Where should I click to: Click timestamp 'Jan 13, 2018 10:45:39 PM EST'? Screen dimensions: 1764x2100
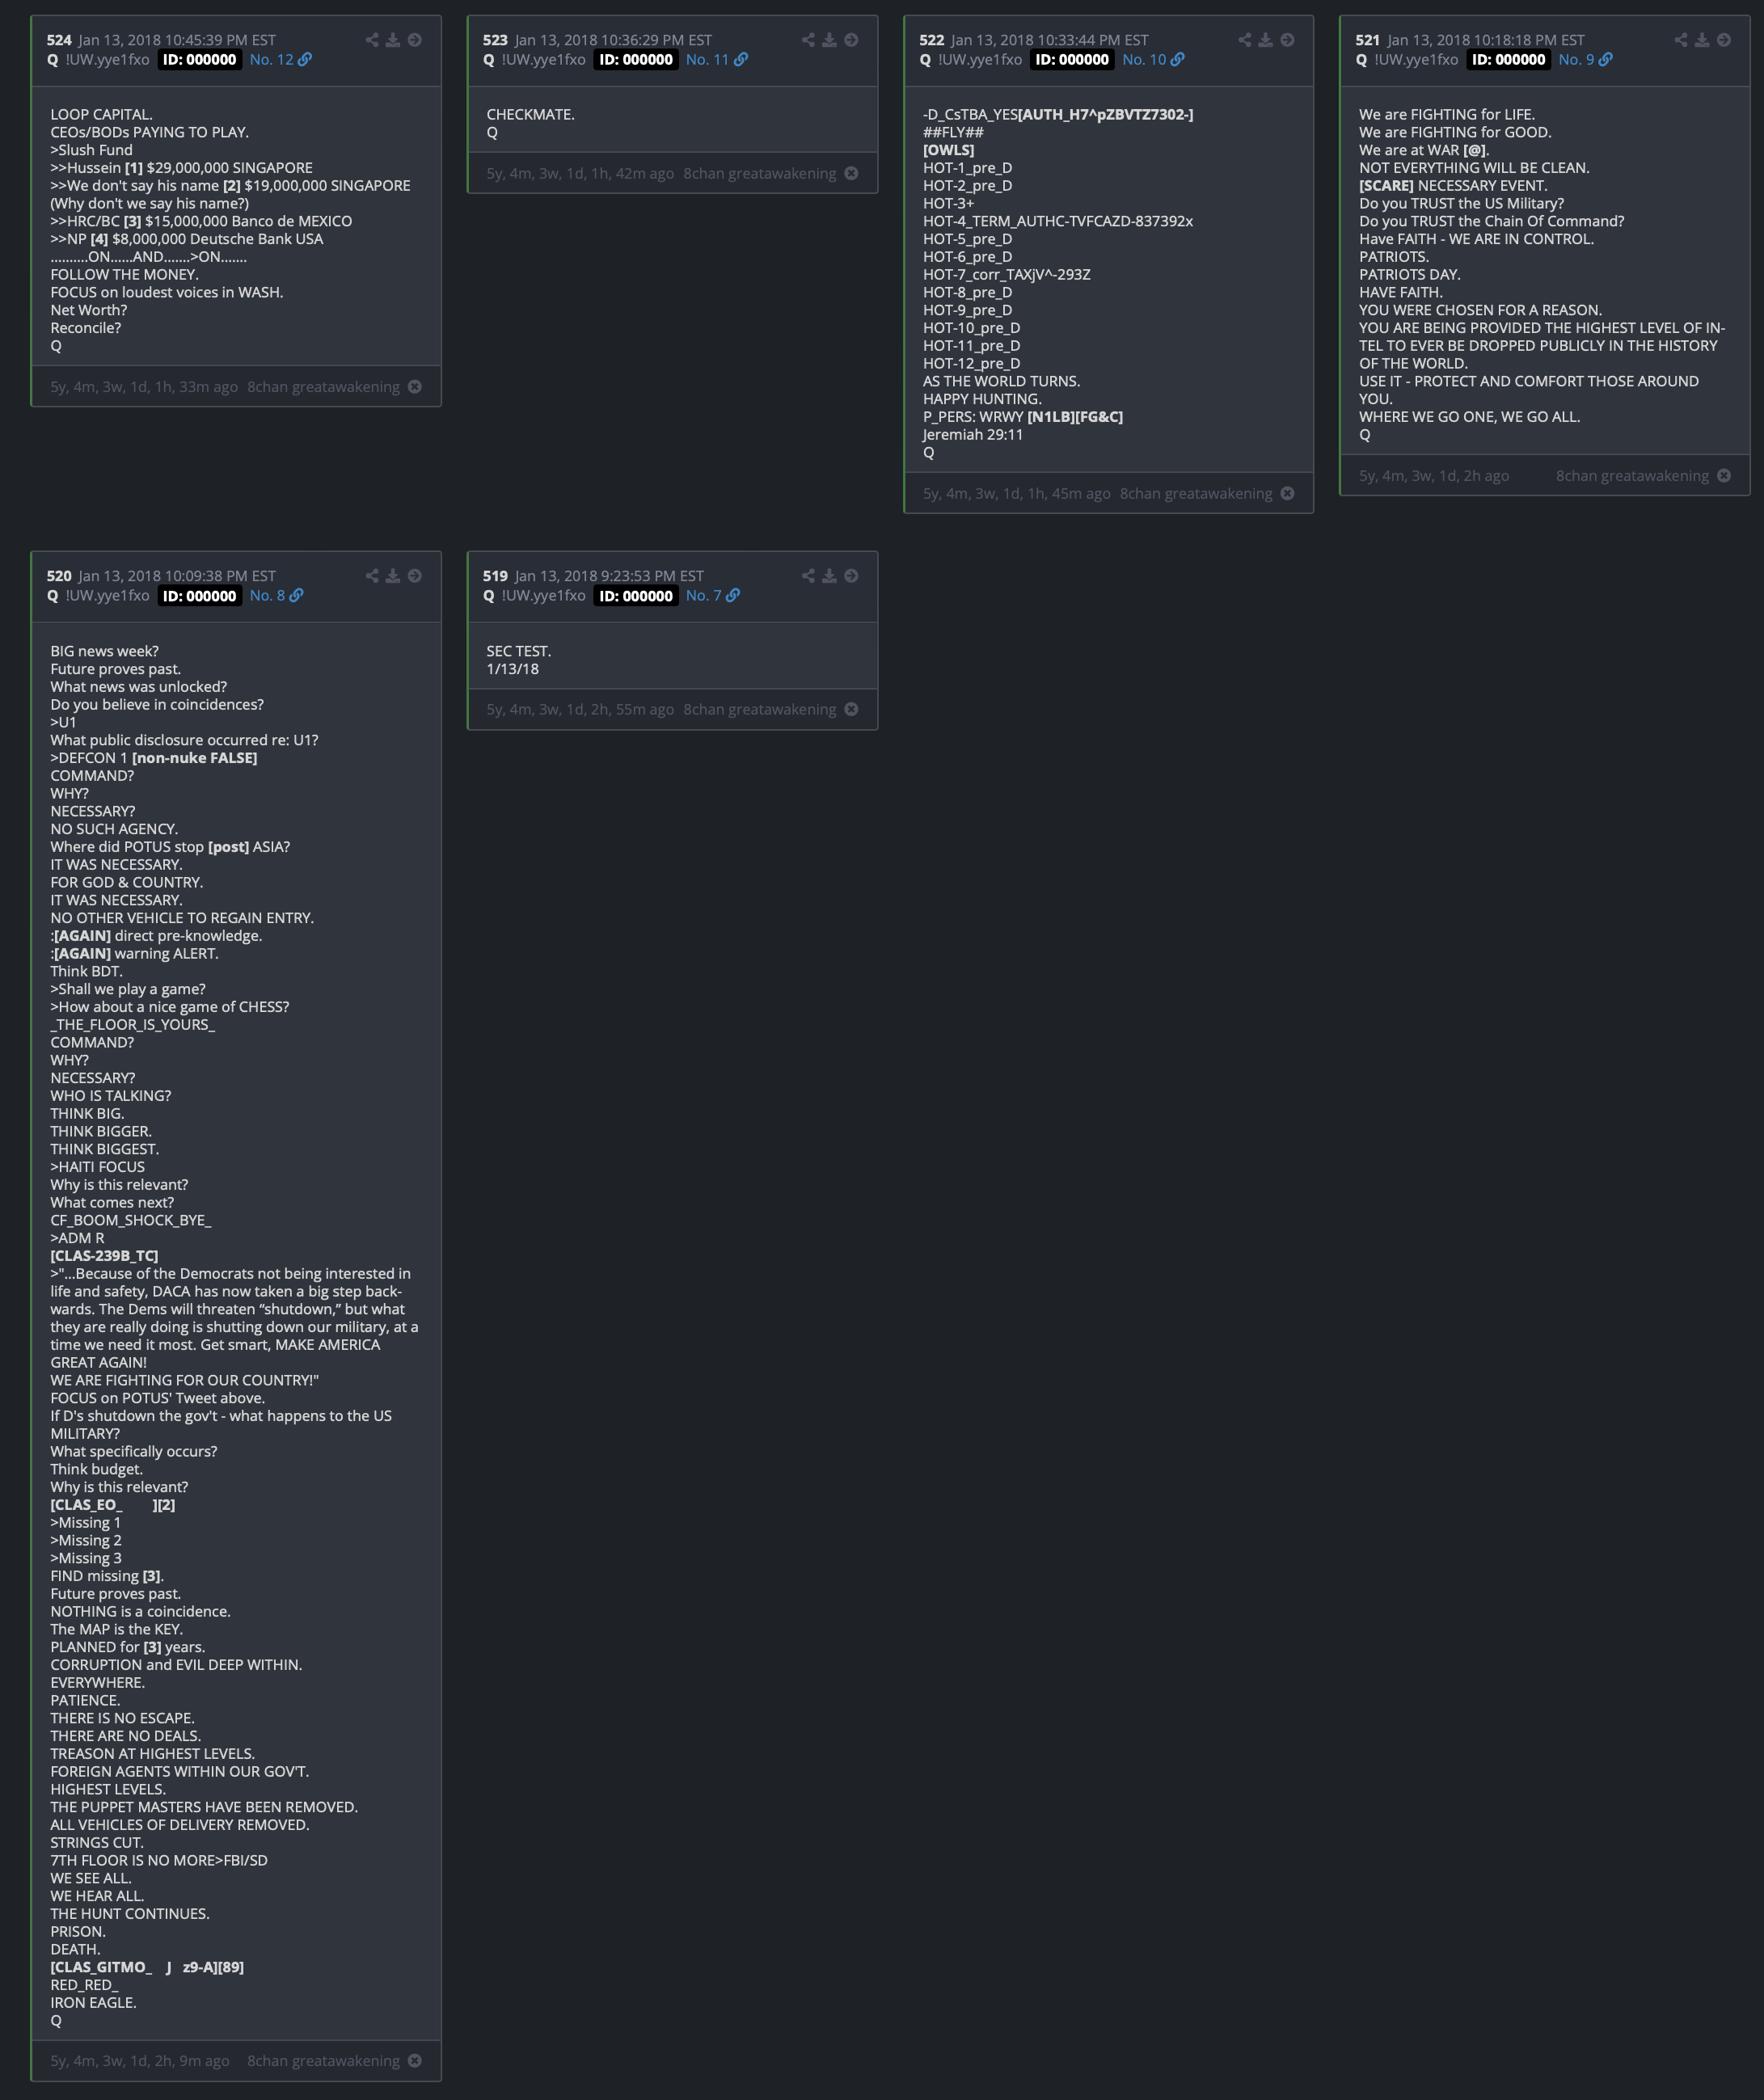tap(177, 40)
